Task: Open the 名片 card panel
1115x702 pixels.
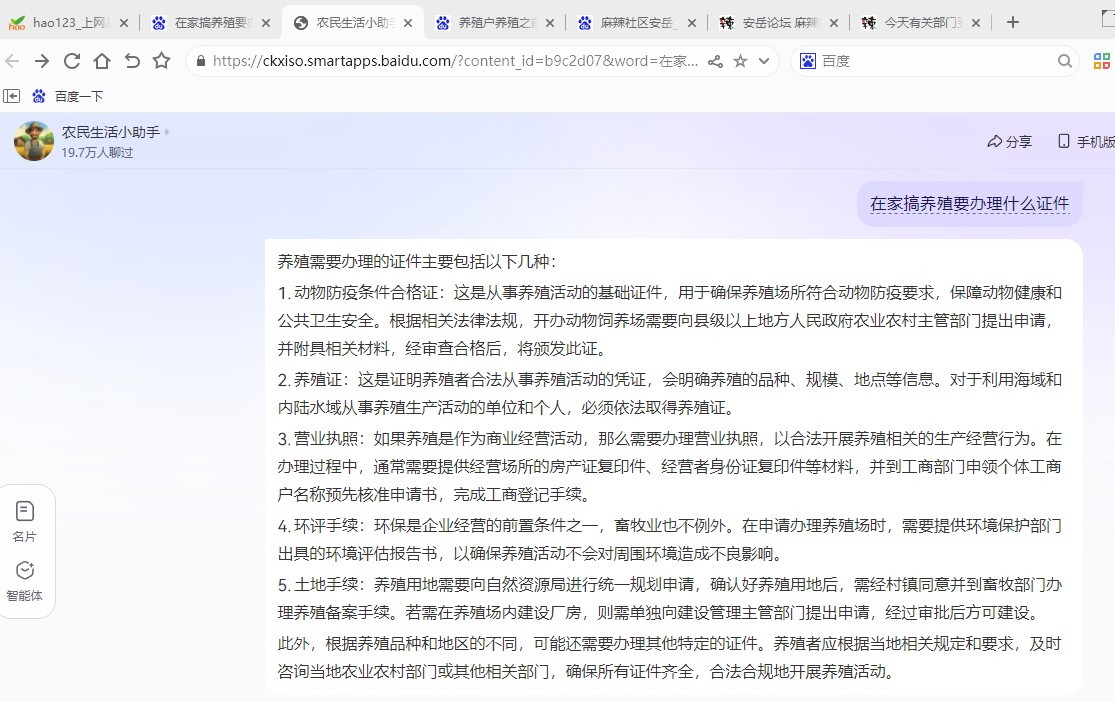Action: click(25, 522)
